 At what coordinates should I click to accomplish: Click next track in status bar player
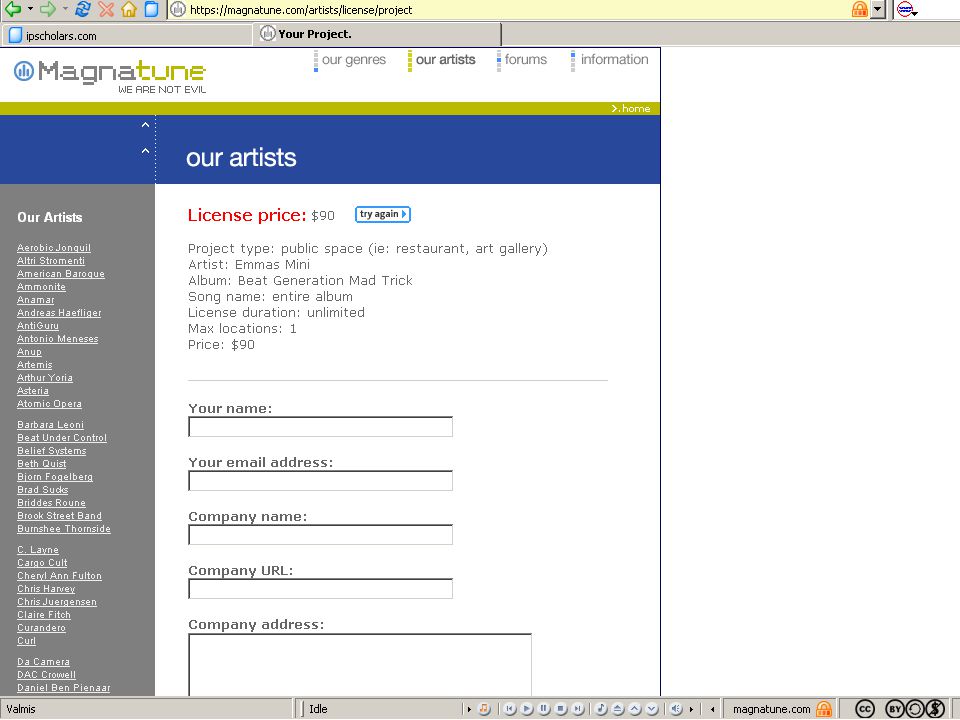pyautogui.click(x=578, y=709)
